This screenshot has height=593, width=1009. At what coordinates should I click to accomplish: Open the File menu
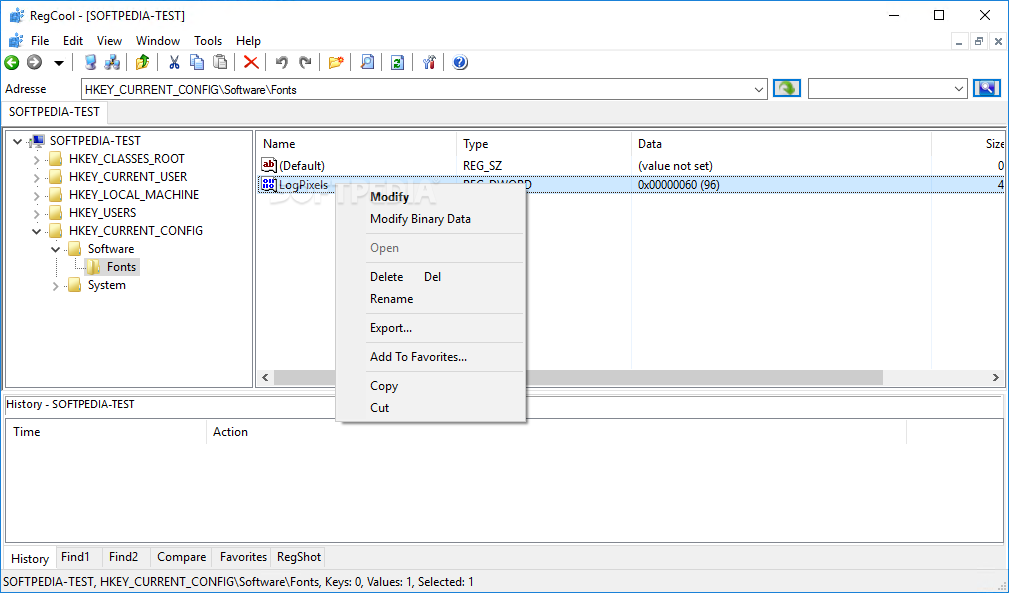(40, 41)
